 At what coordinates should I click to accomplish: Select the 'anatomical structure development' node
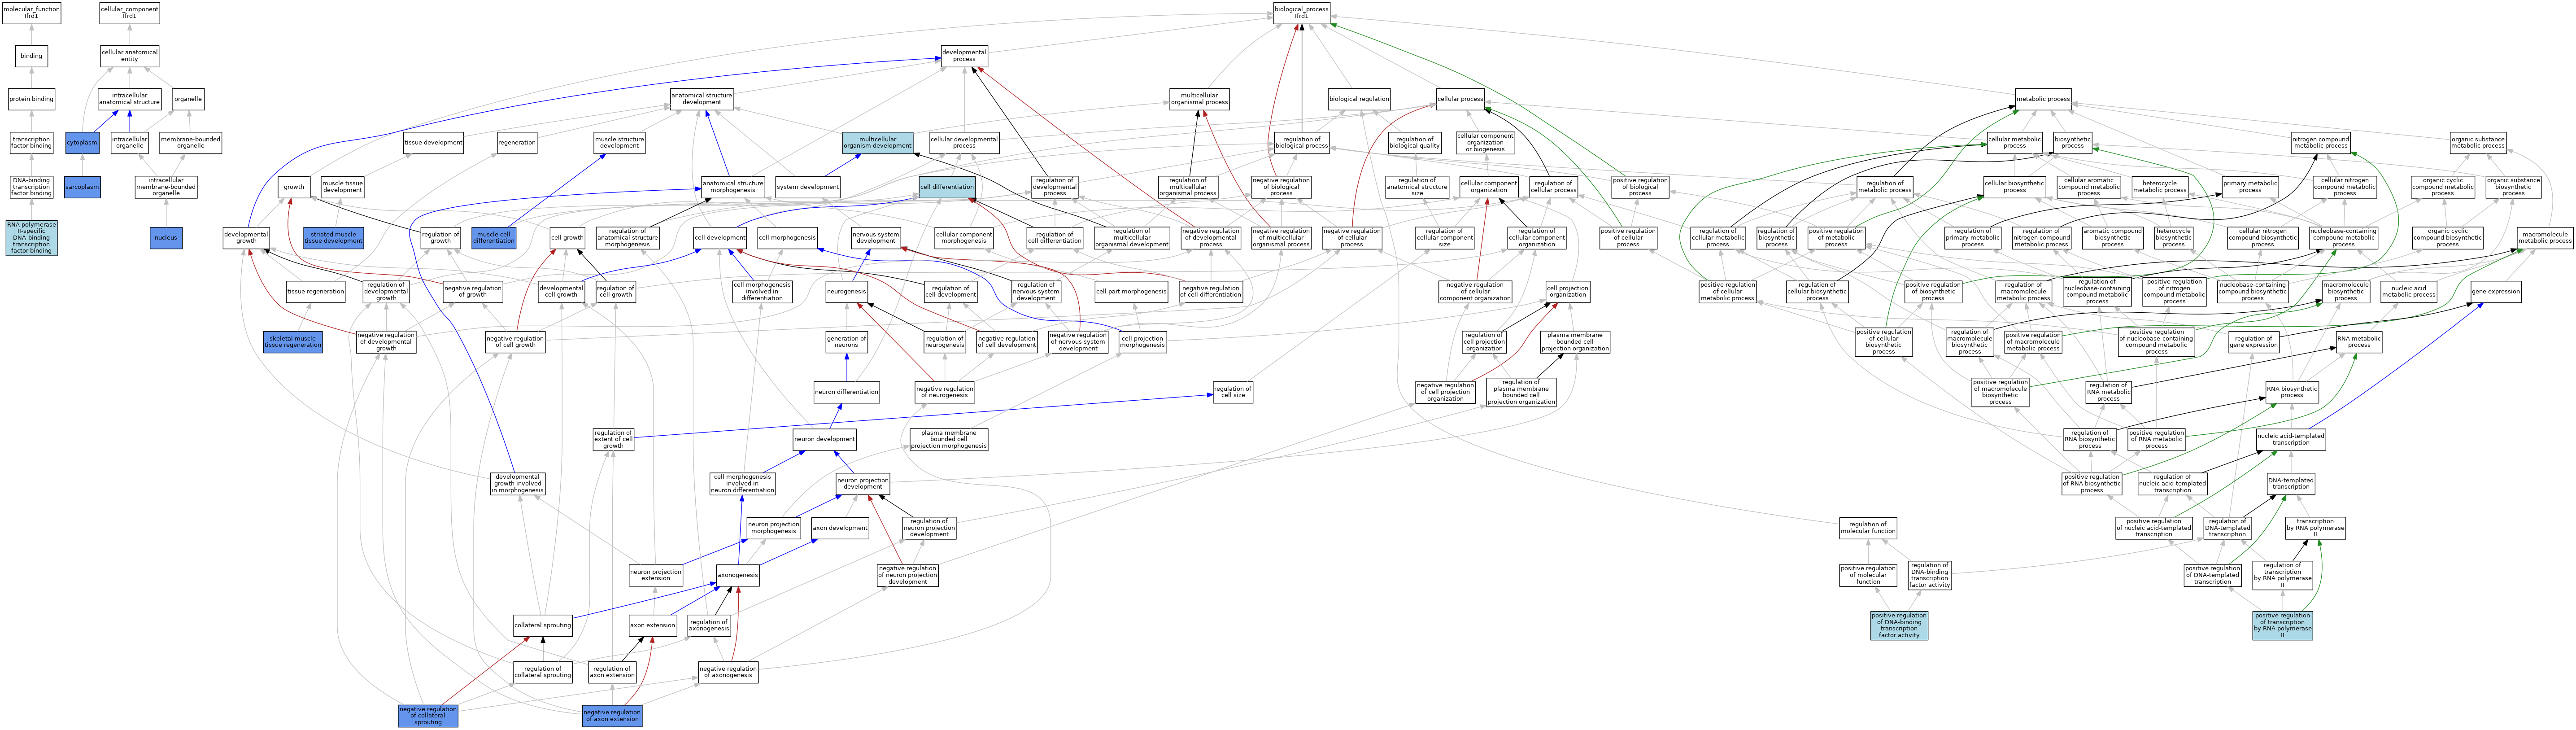(x=702, y=99)
